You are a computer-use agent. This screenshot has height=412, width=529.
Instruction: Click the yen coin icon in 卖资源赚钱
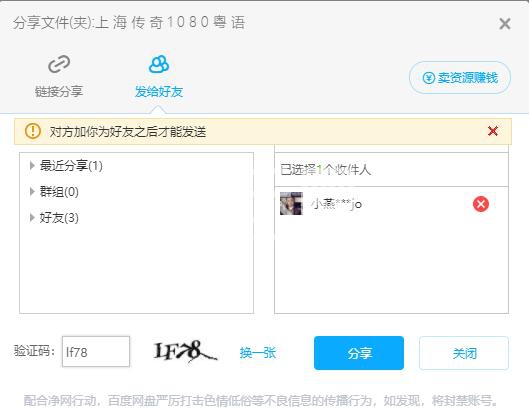point(428,78)
